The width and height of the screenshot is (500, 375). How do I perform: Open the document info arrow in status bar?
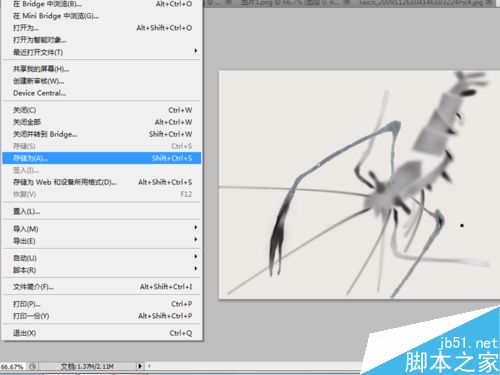pos(140,366)
